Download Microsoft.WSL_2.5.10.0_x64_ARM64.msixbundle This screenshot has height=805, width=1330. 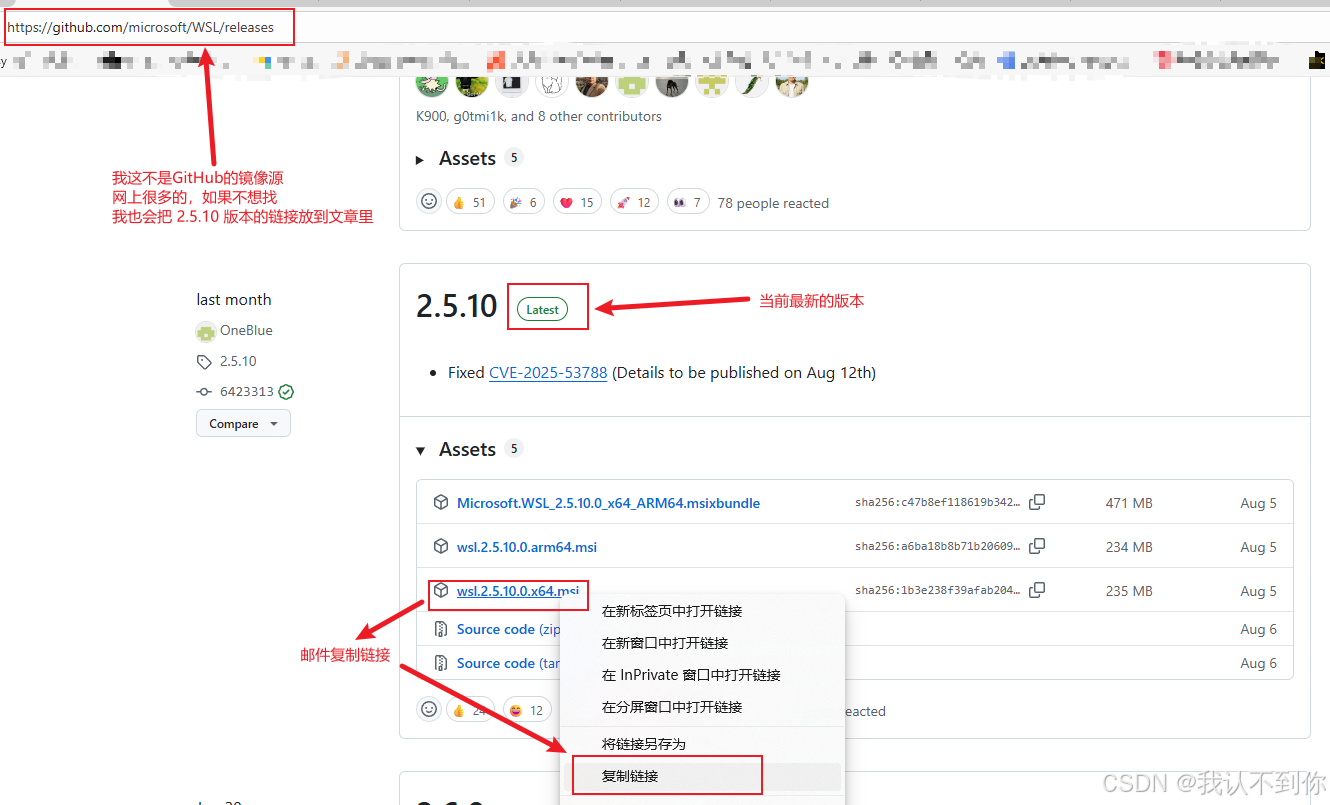[608, 503]
